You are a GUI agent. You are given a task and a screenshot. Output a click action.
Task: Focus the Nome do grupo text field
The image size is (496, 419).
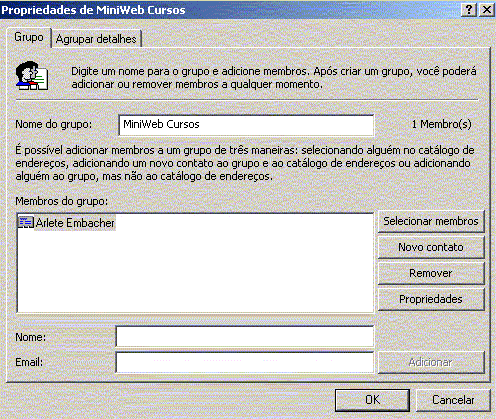[246, 125]
